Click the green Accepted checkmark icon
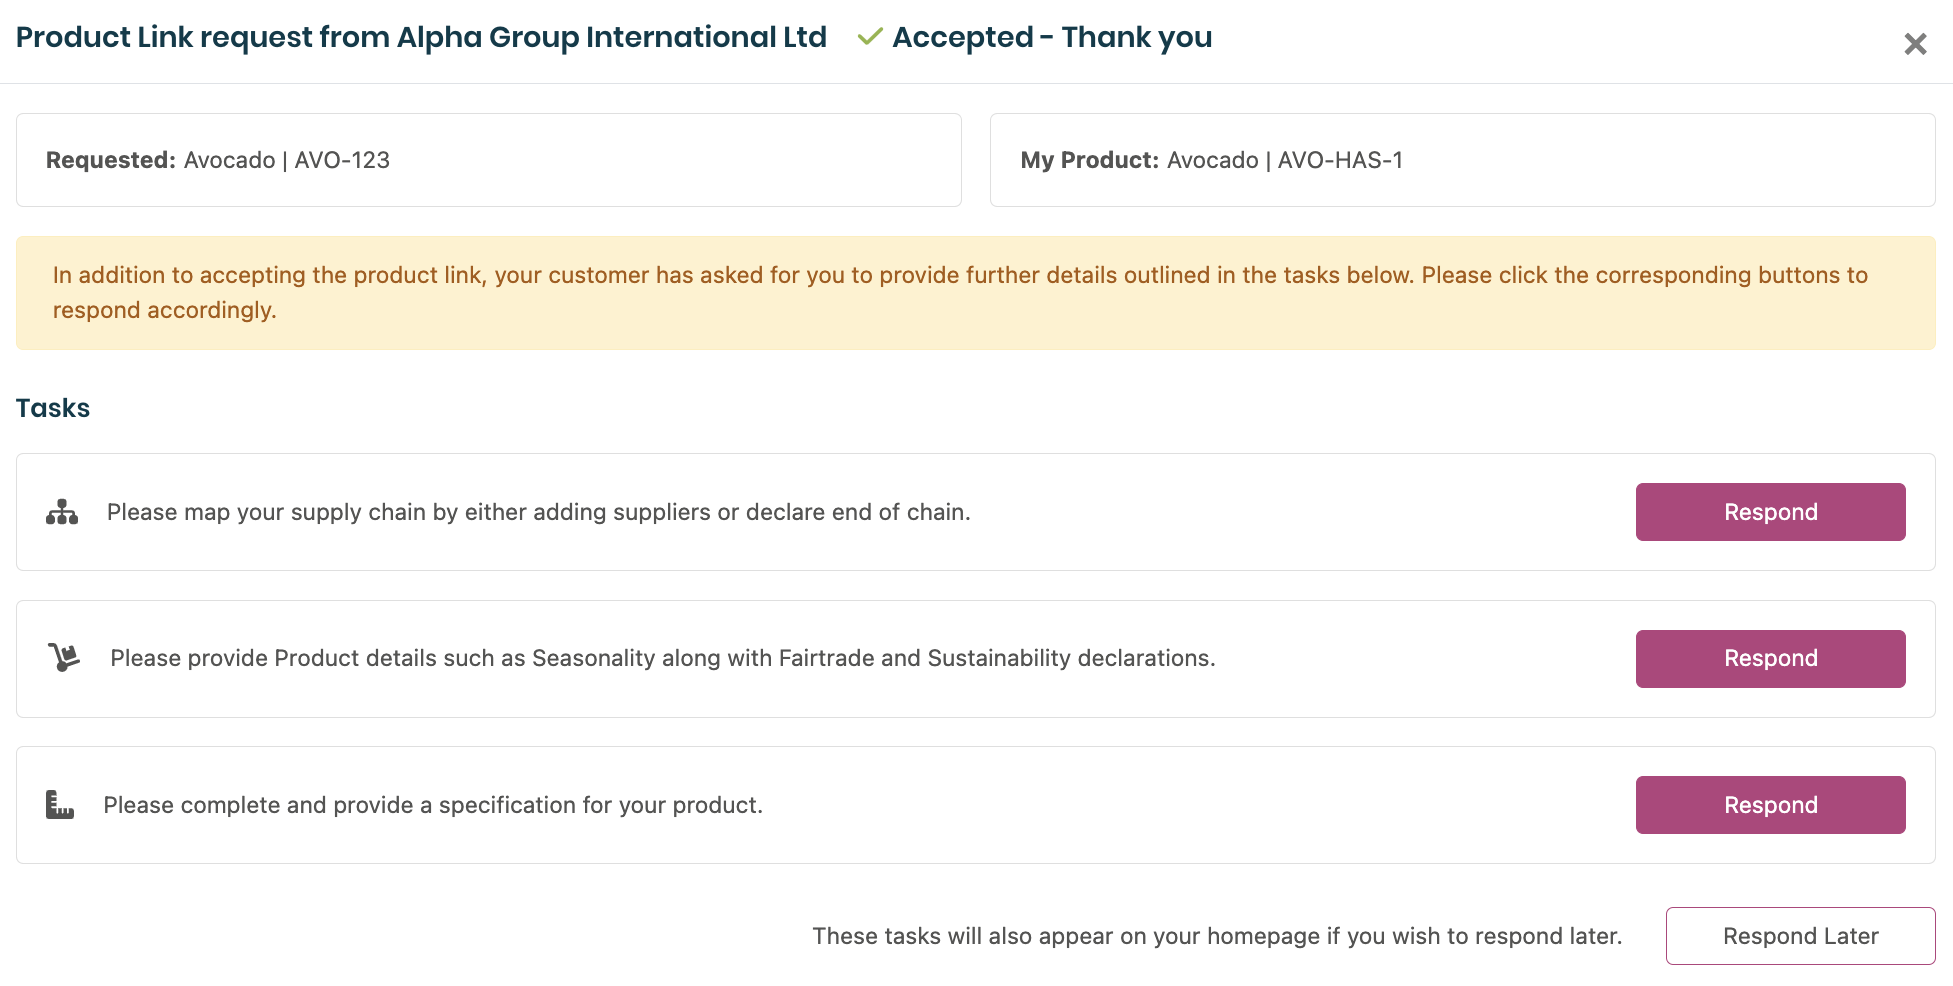Viewport: 1953px width, 986px height. 870,37
